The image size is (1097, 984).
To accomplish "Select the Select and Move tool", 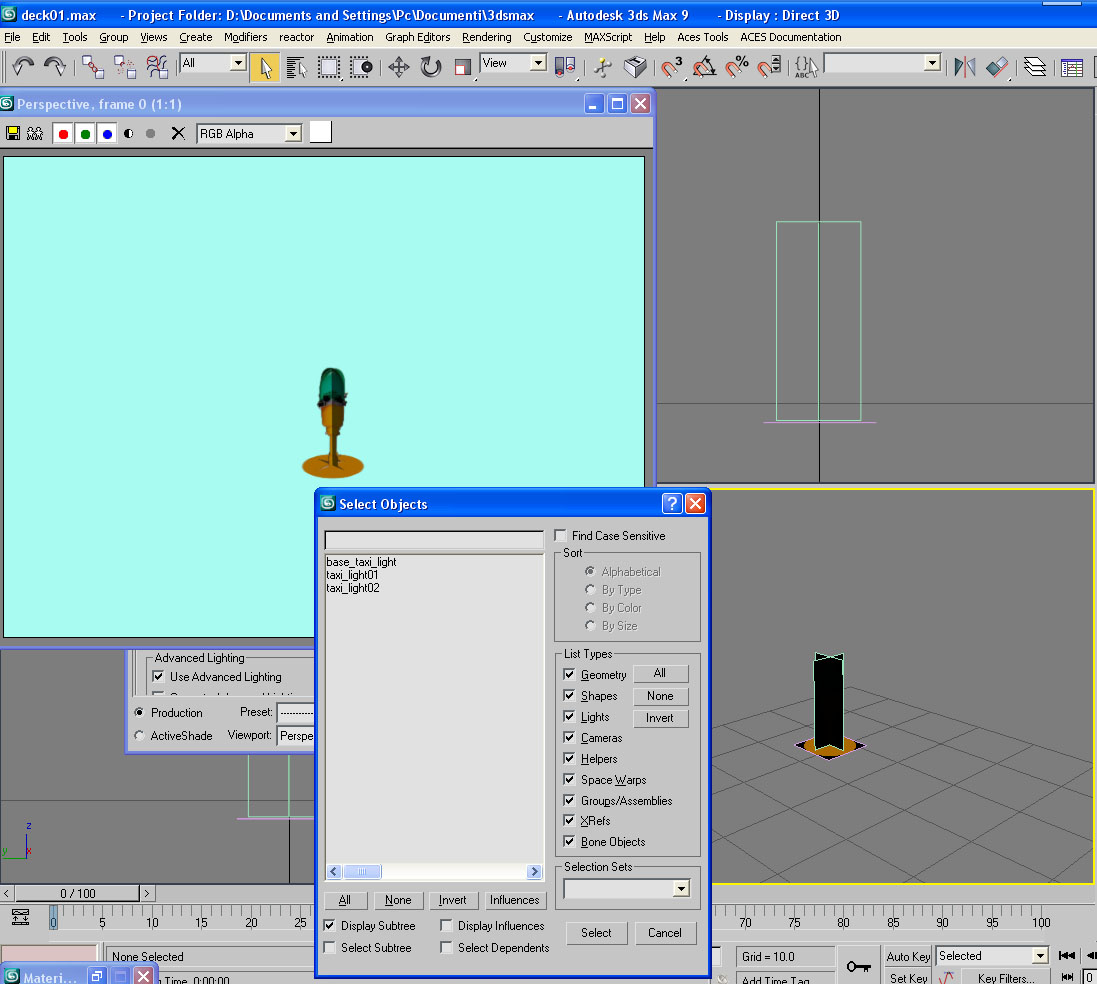I will pyautogui.click(x=398, y=67).
